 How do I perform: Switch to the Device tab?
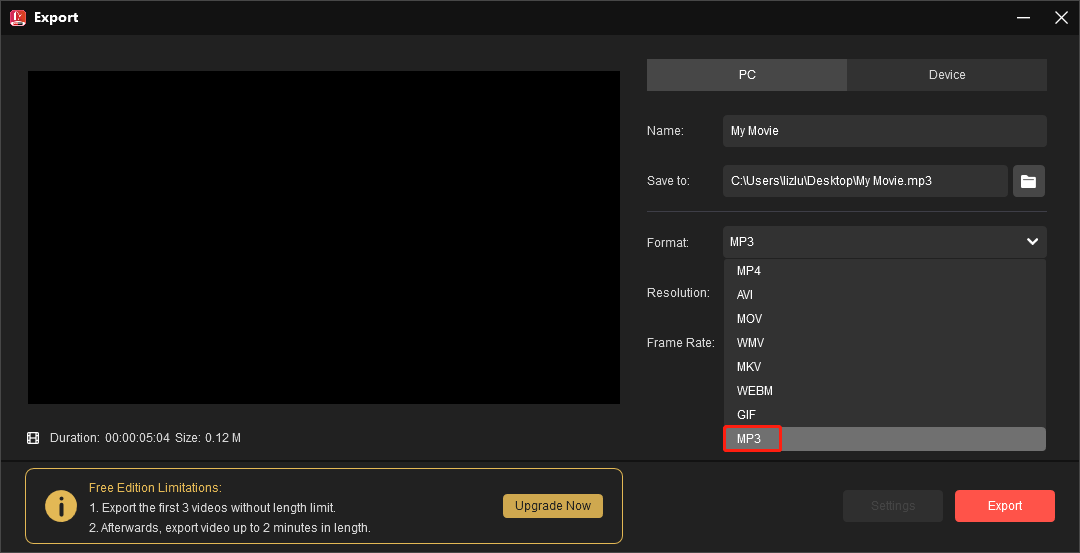pyautogui.click(x=947, y=75)
